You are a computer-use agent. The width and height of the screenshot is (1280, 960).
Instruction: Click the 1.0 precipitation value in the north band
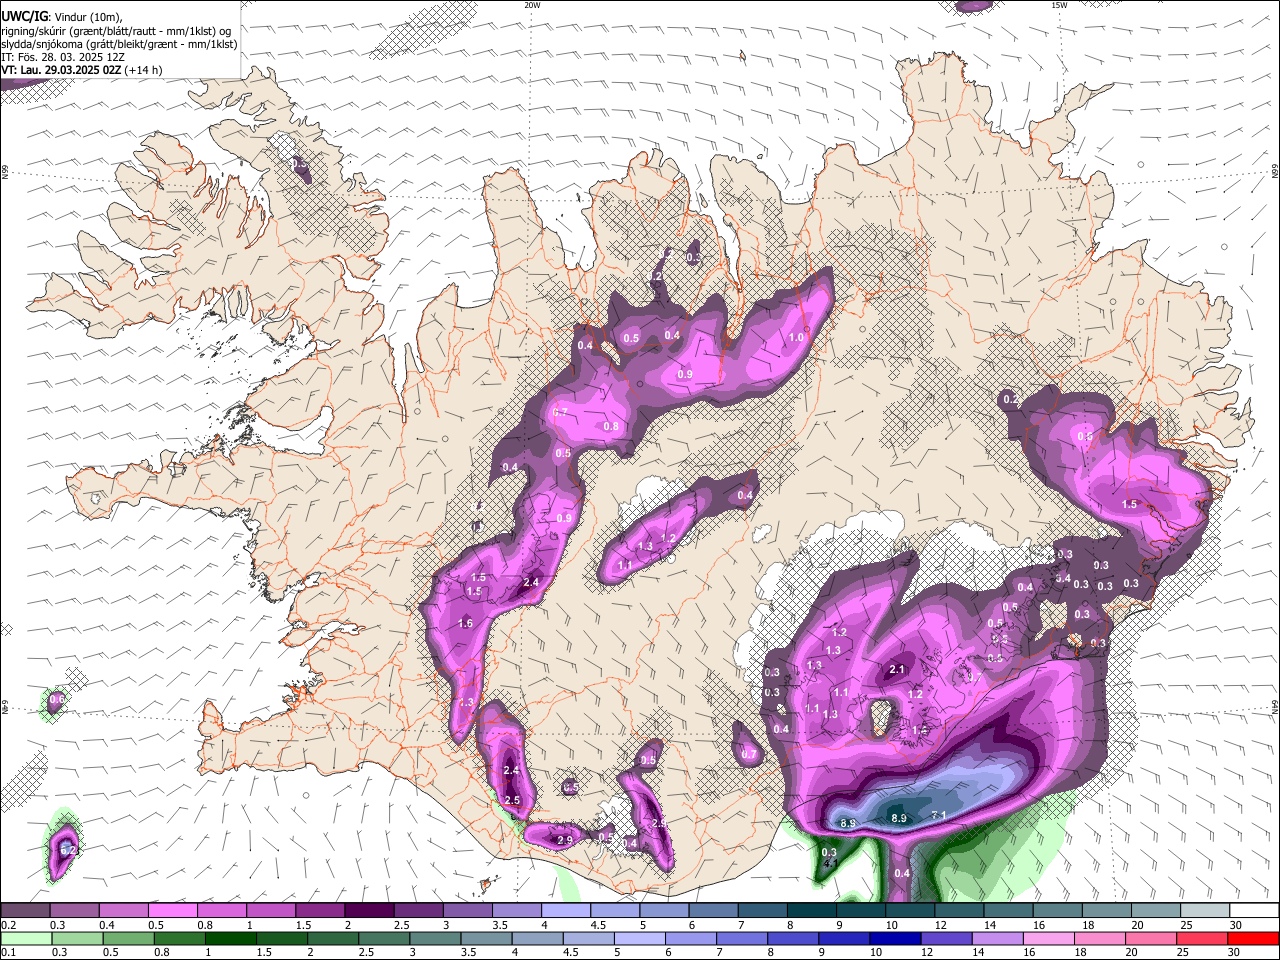click(797, 338)
